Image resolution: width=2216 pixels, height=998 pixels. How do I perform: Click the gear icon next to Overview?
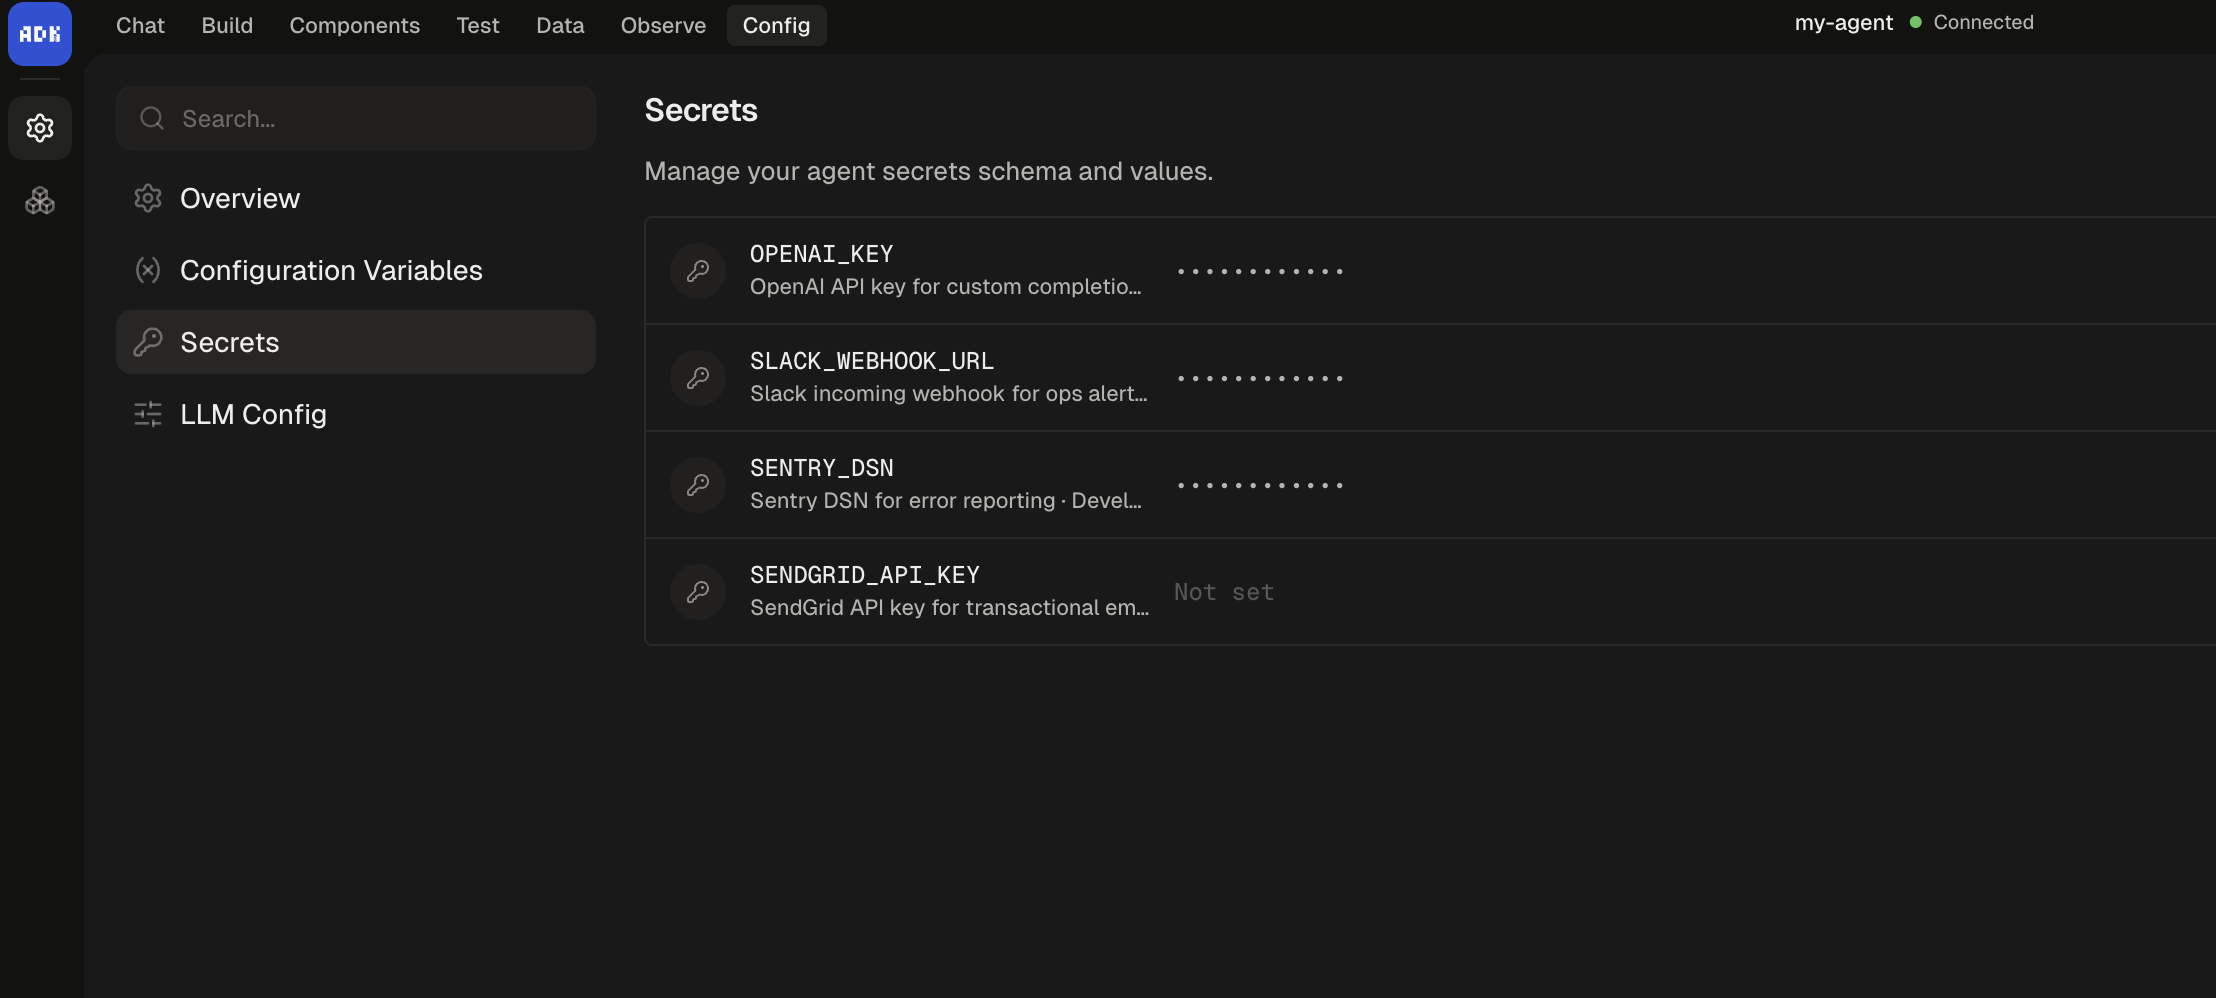tap(148, 198)
